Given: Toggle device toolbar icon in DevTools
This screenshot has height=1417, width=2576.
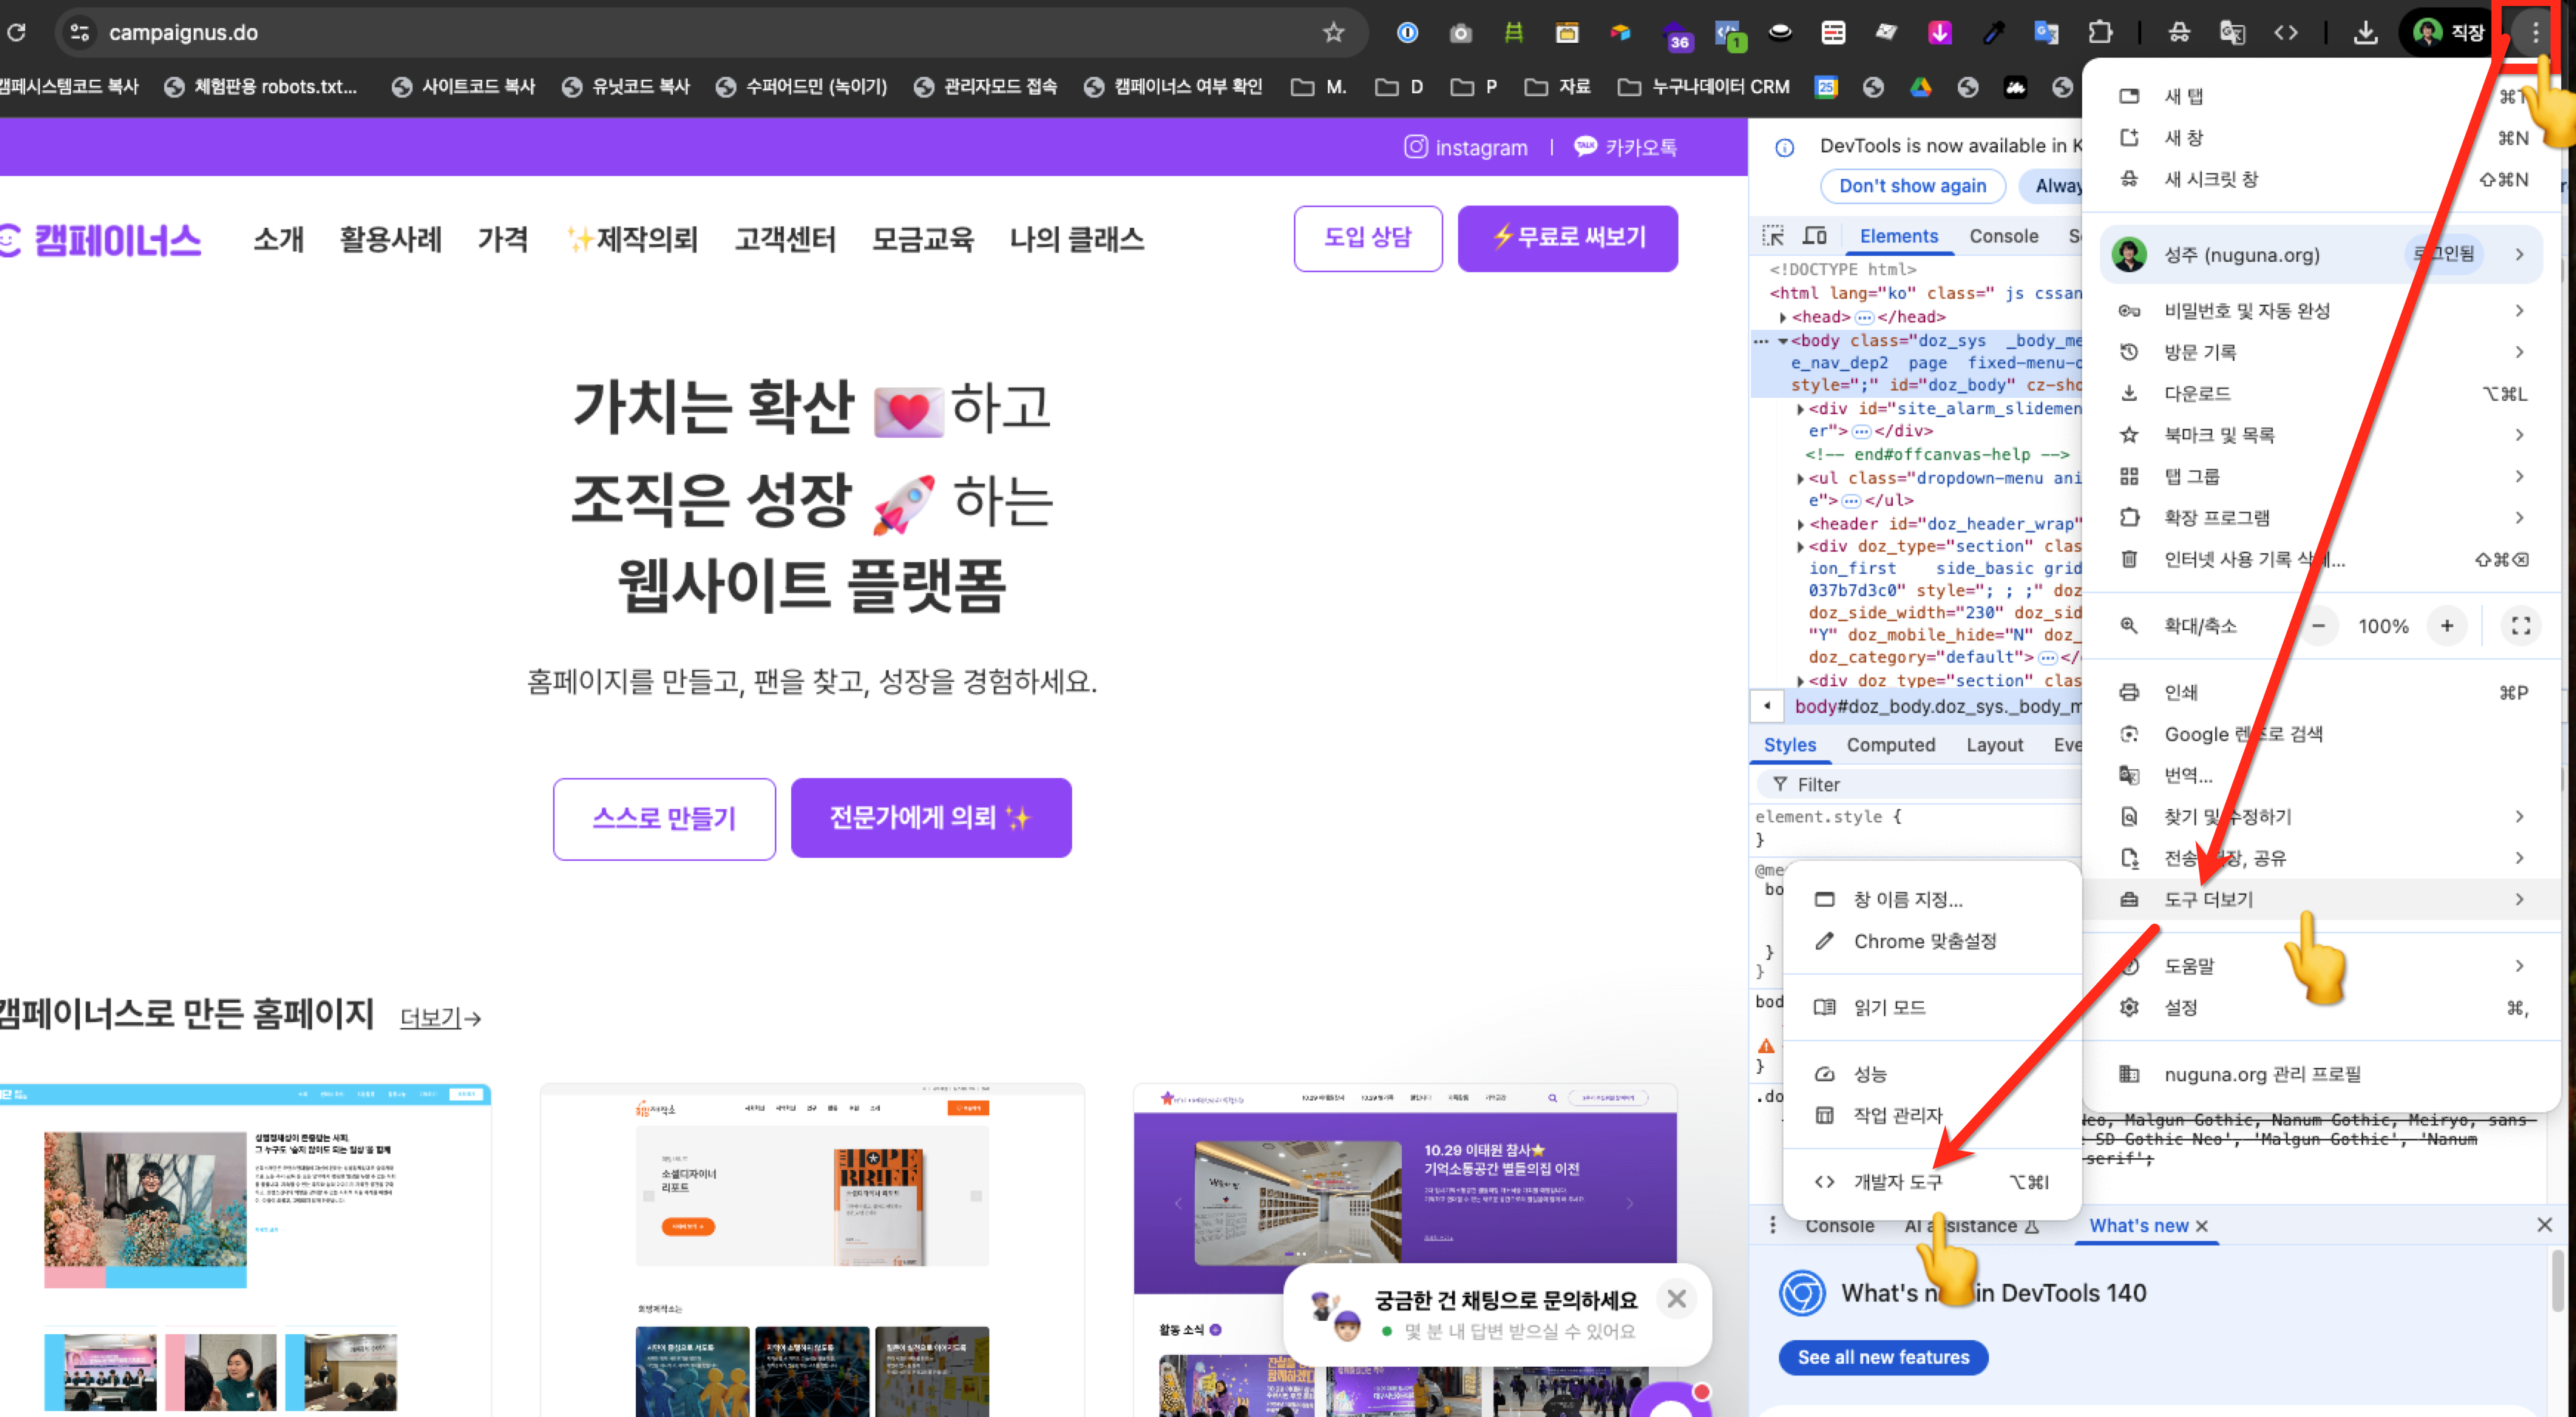Looking at the screenshot, I should pos(1814,236).
